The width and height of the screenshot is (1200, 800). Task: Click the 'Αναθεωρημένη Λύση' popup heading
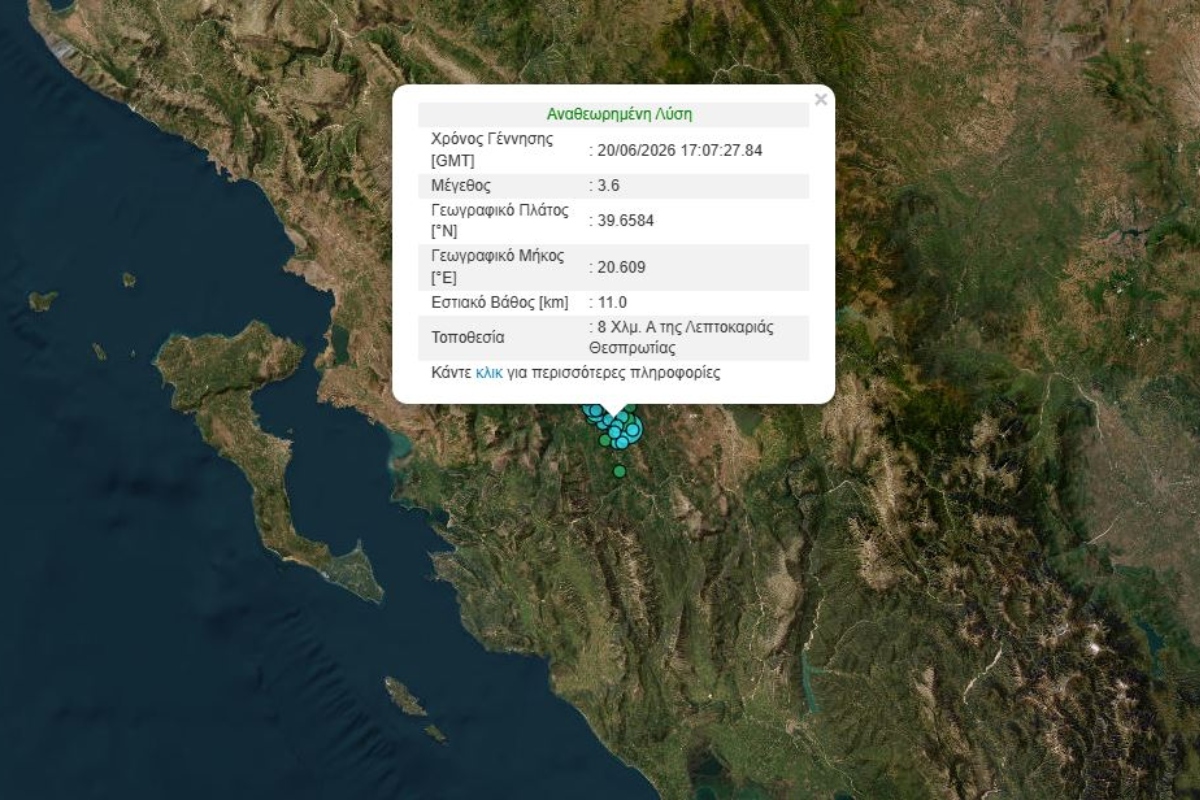tap(619, 114)
